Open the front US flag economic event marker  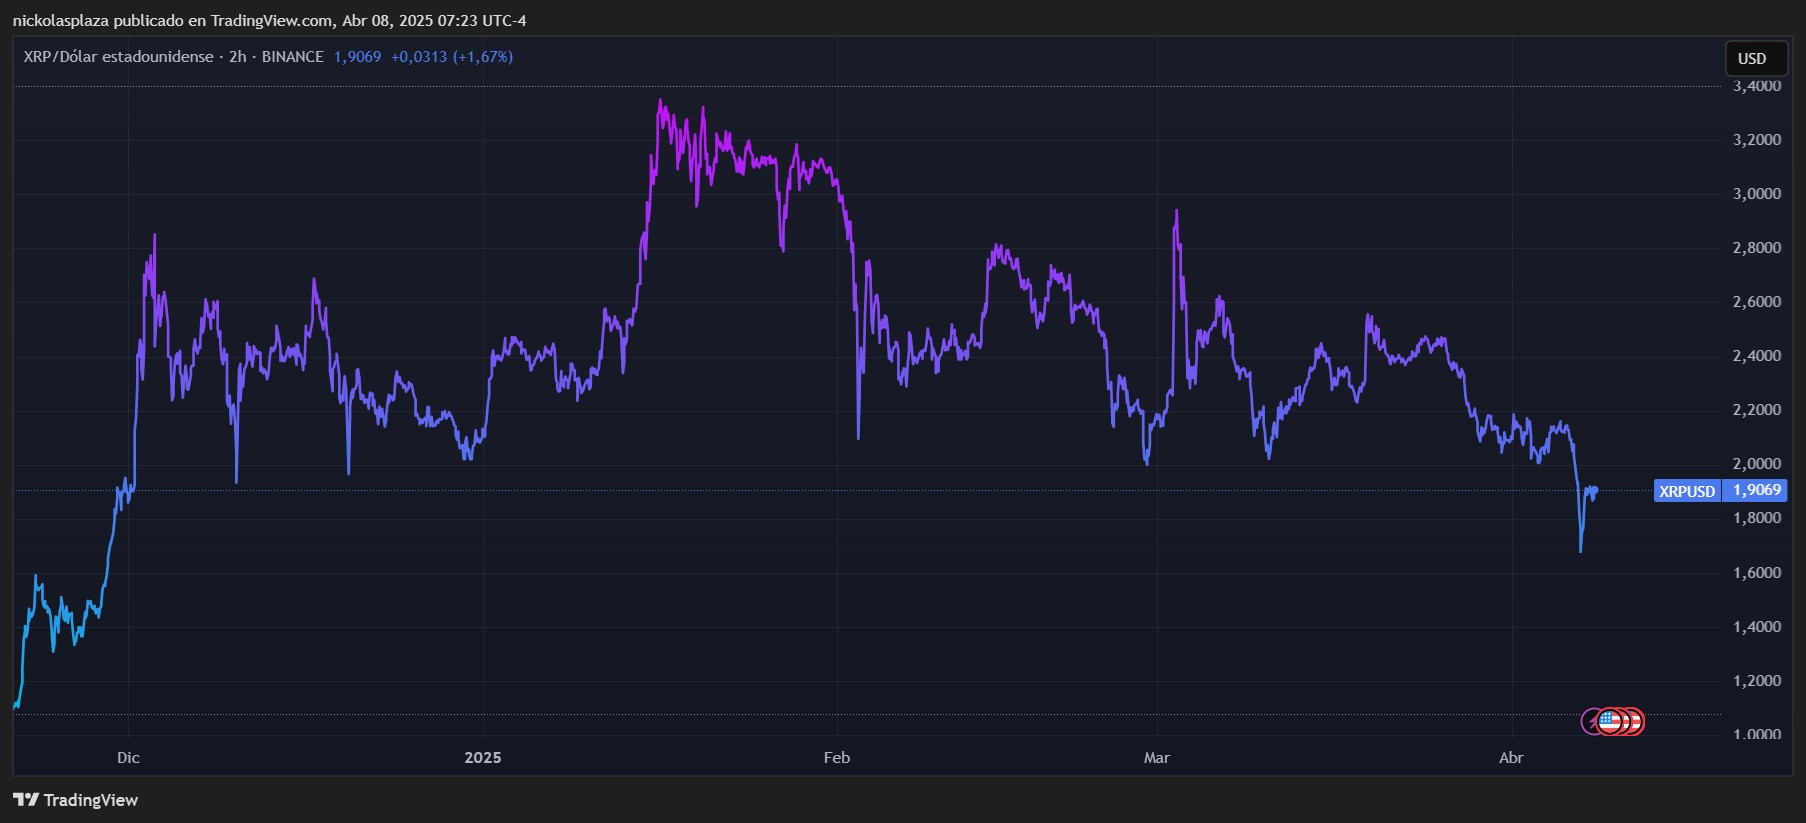coord(1609,721)
